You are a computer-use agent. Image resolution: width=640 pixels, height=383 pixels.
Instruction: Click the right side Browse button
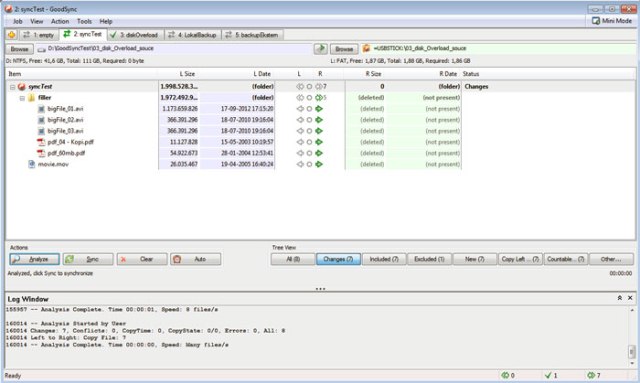point(344,49)
